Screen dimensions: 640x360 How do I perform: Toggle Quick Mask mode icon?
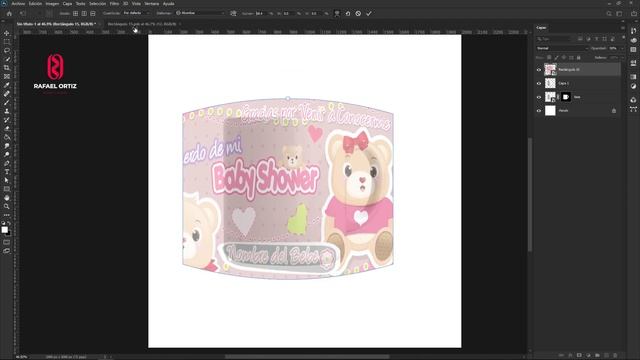(x=7, y=242)
